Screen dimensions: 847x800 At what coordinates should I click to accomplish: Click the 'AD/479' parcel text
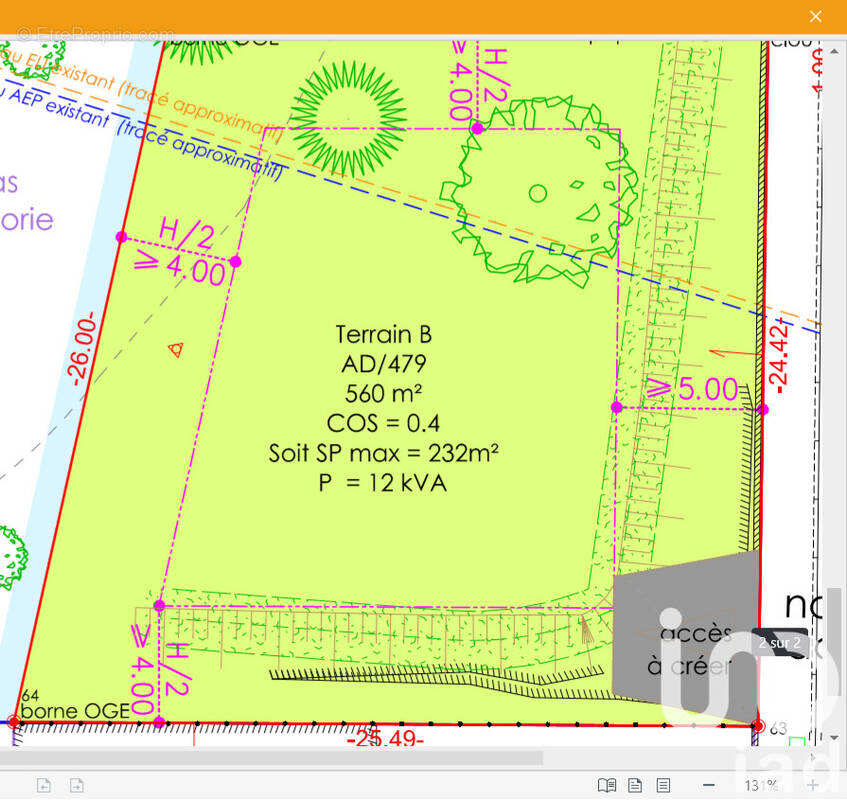point(384,364)
